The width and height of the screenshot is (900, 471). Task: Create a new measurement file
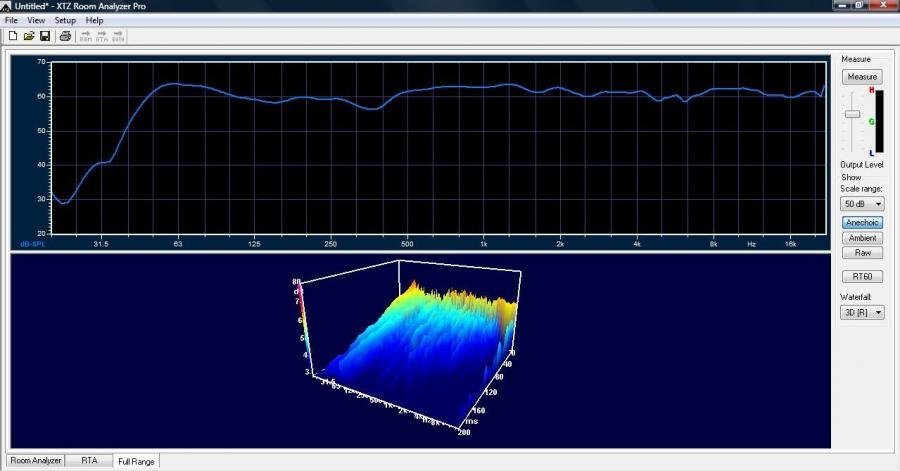point(13,36)
